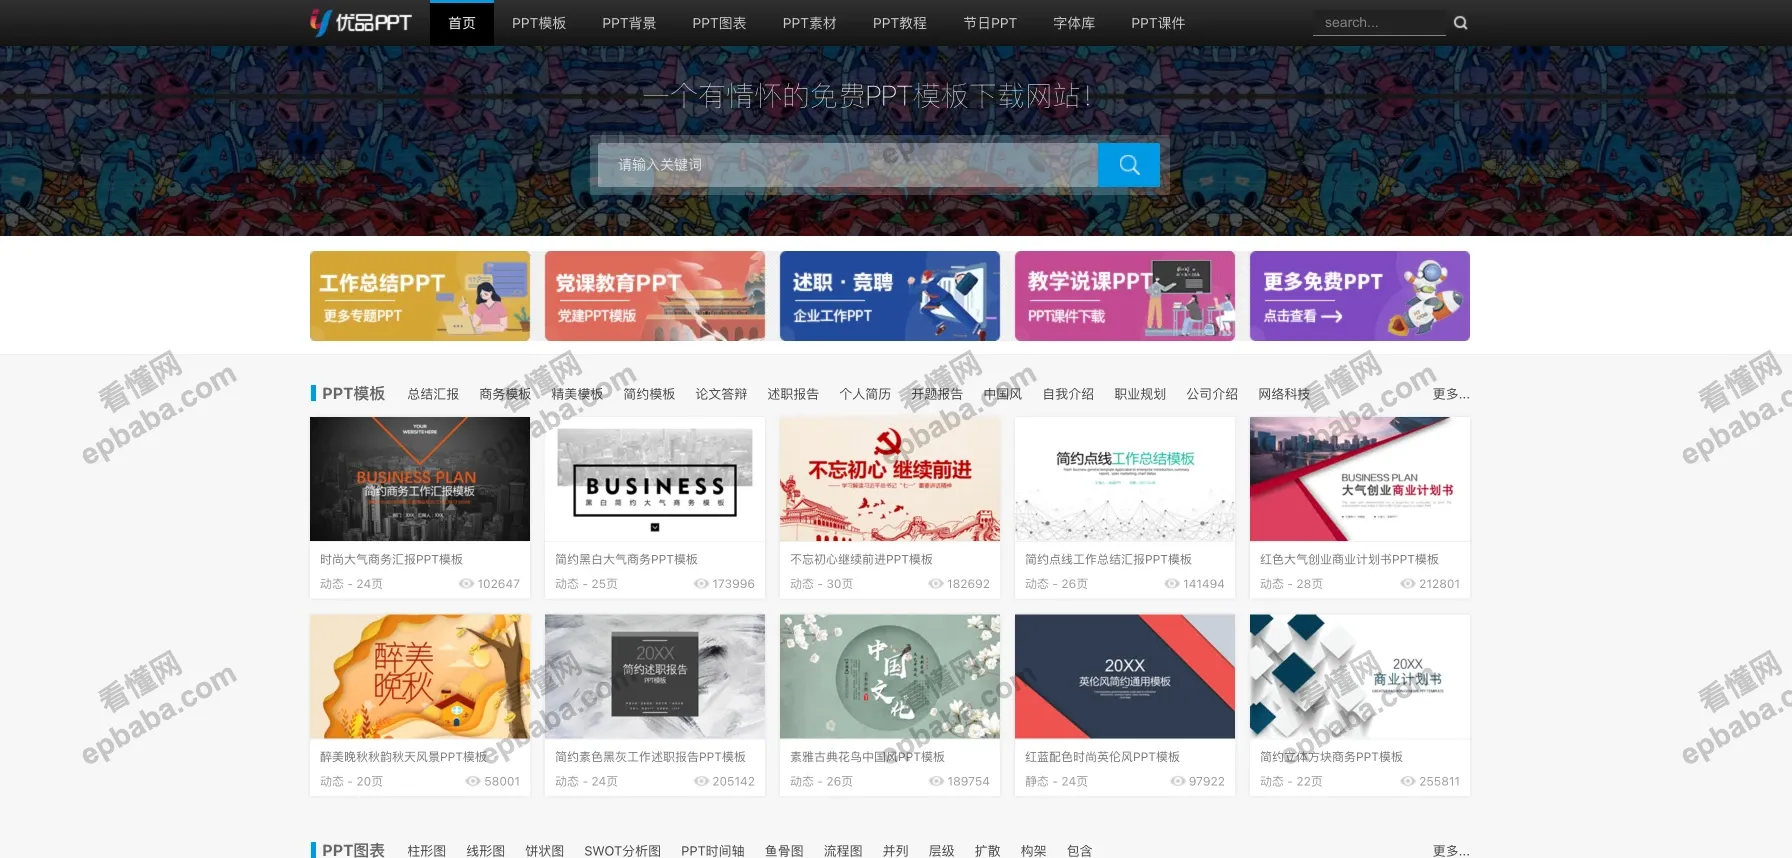Open the 述职·竞聘 banner card
The height and width of the screenshot is (858, 1792).
coord(890,296)
